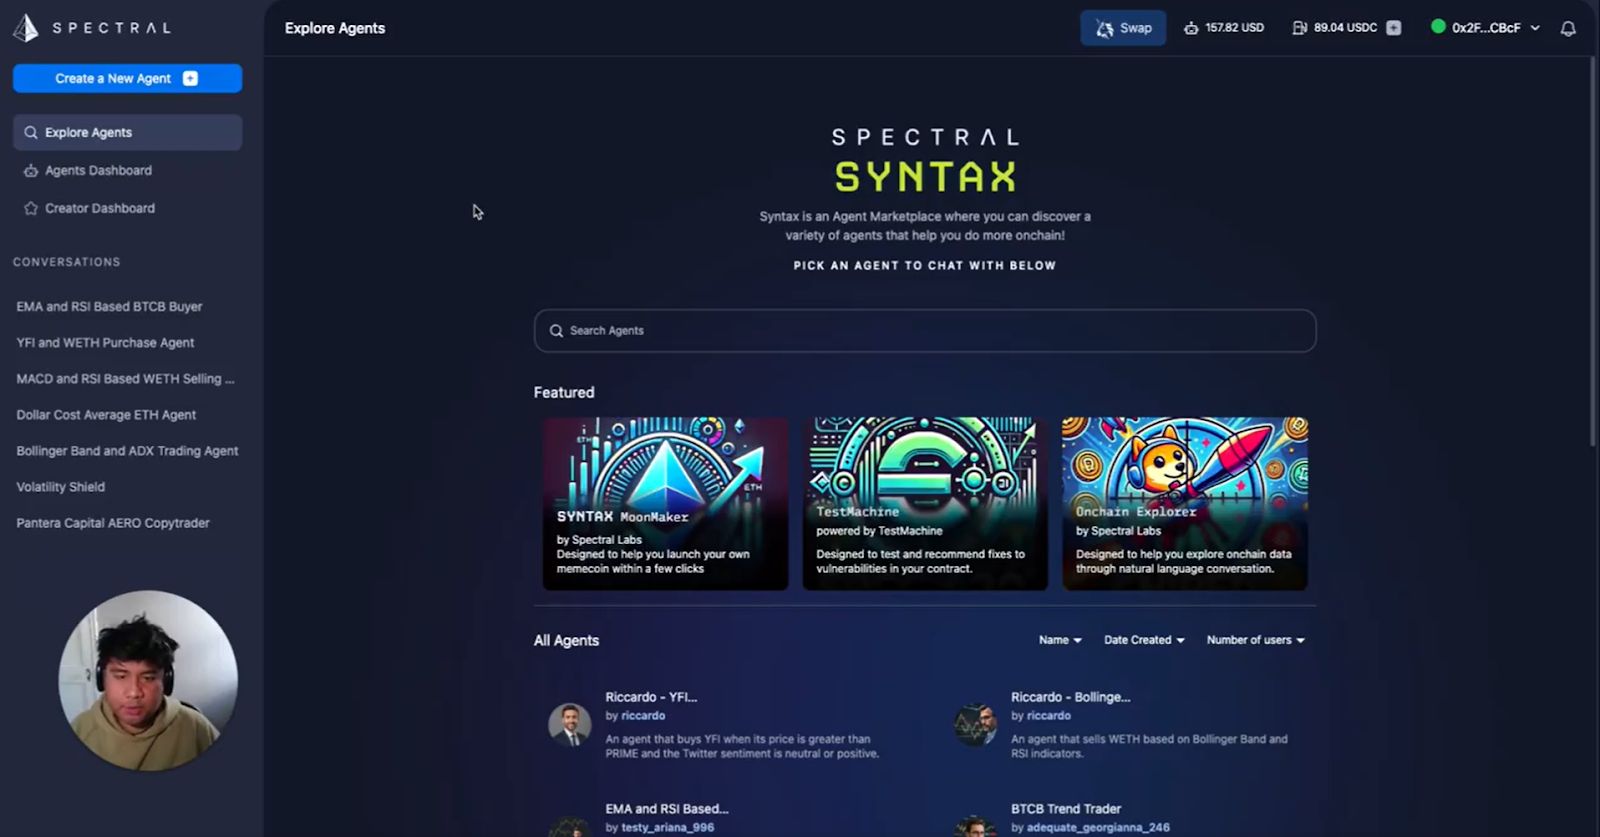This screenshot has height=837, width=1600.
Task: Click the Agents Dashboard robot icon
Action: 31,171
